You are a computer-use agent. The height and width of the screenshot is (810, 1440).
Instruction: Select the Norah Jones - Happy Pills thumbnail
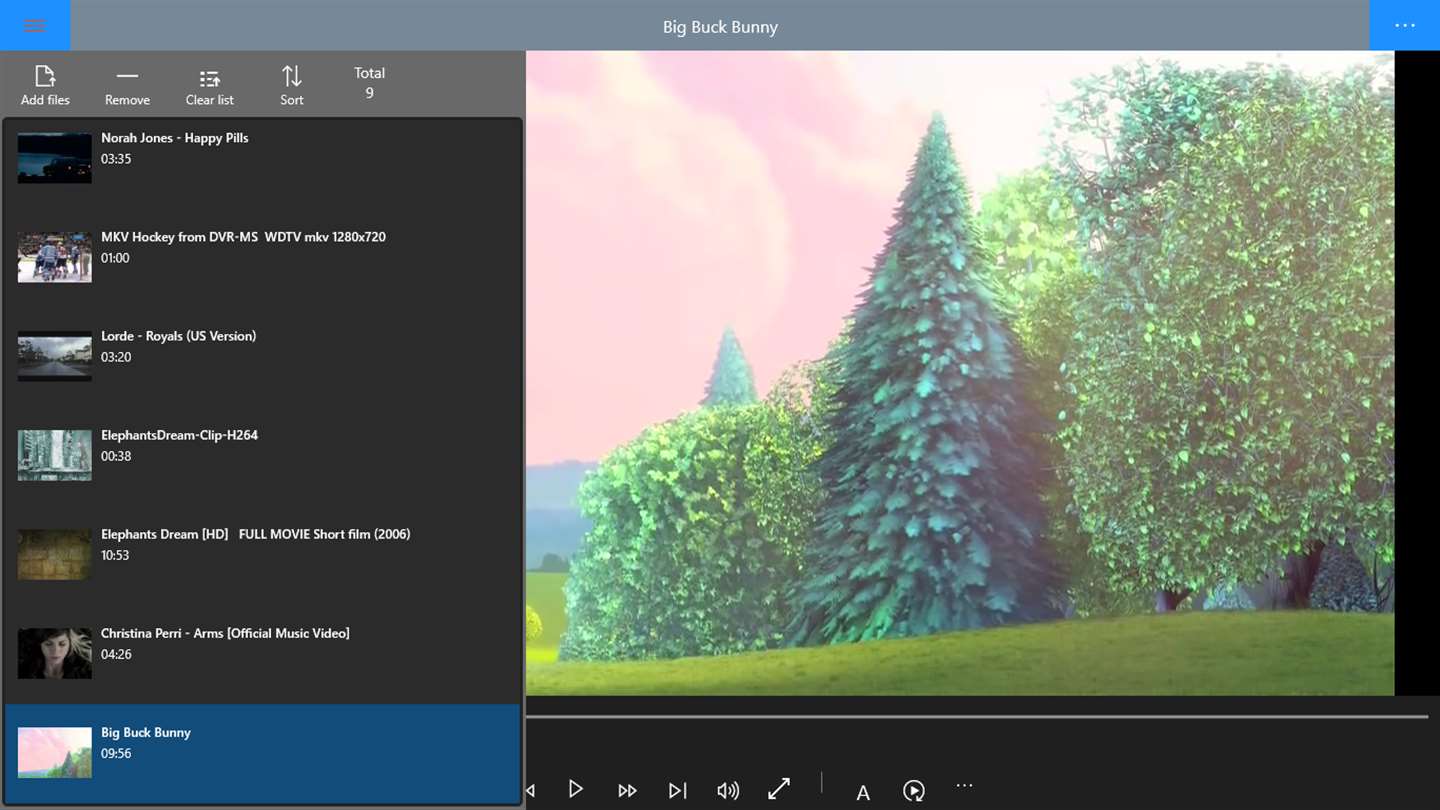[x=55, y=158]
